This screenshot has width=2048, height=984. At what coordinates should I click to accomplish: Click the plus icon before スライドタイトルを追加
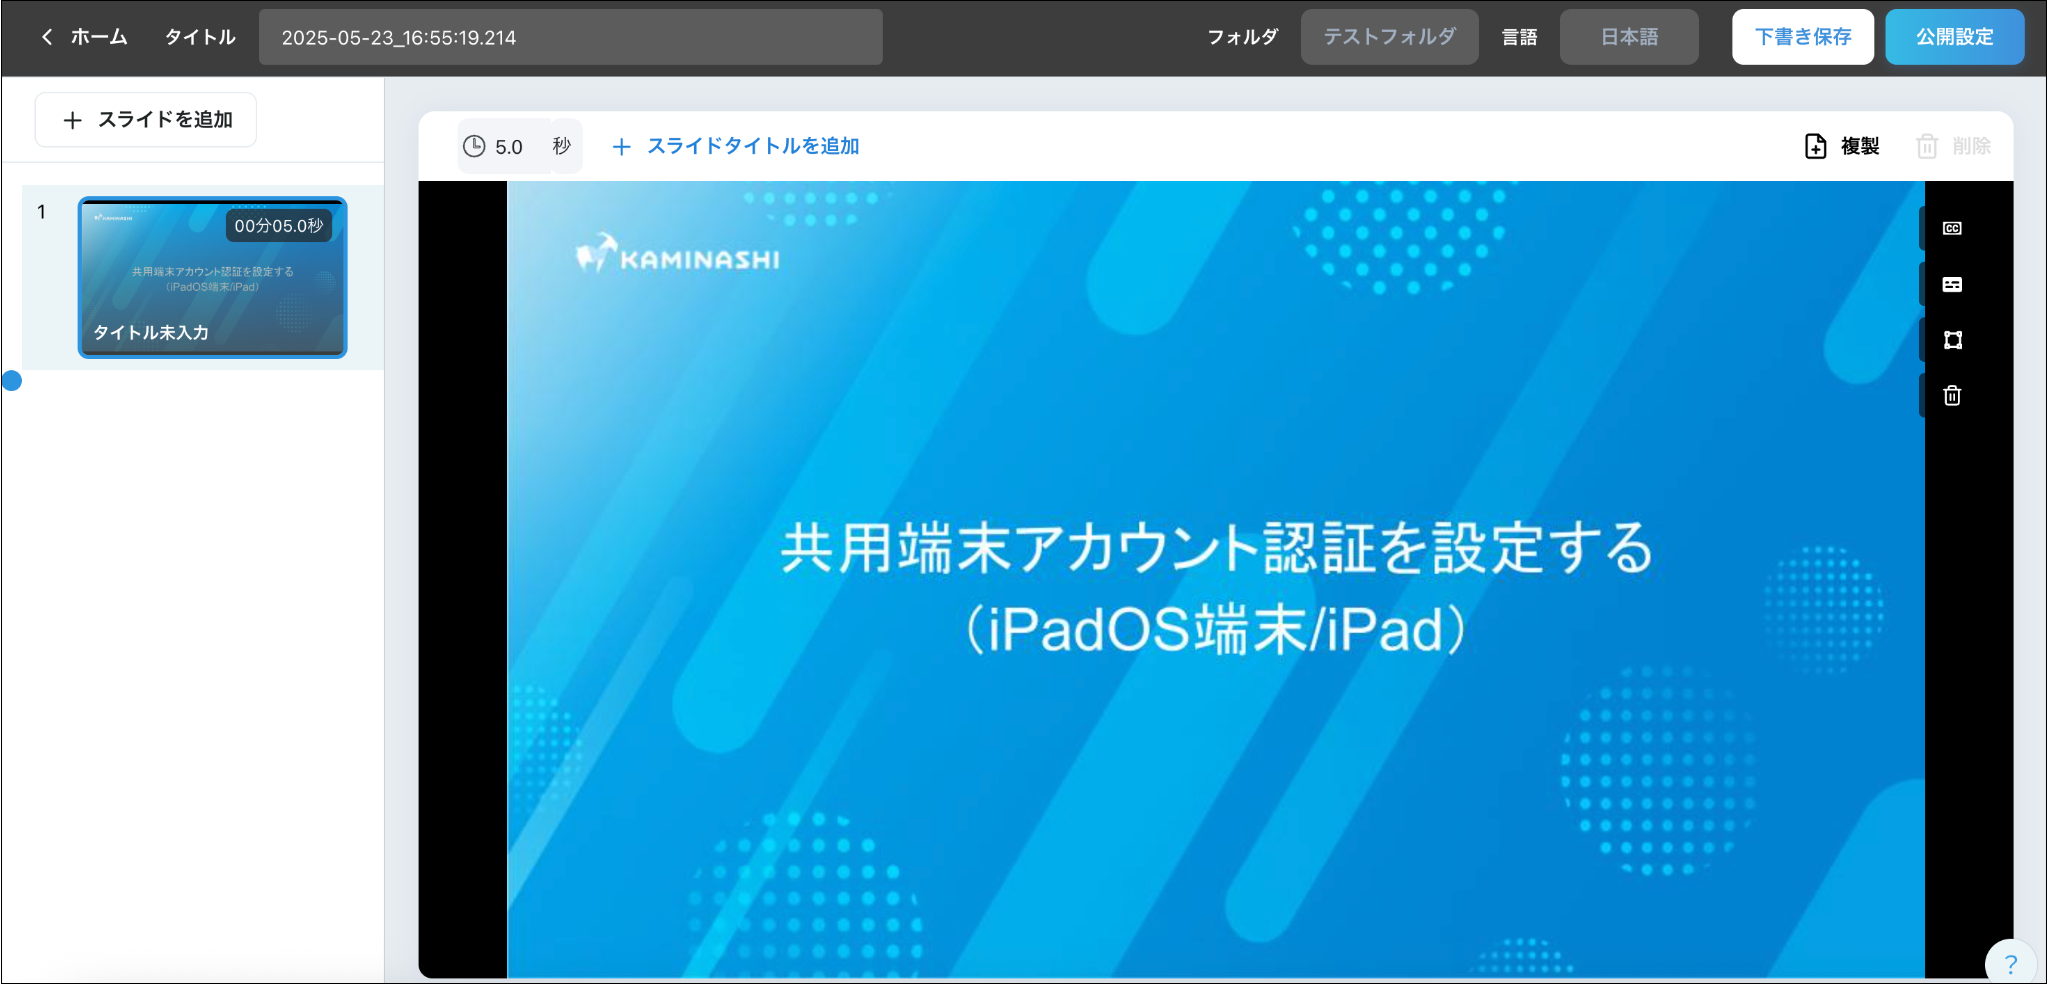621,147
